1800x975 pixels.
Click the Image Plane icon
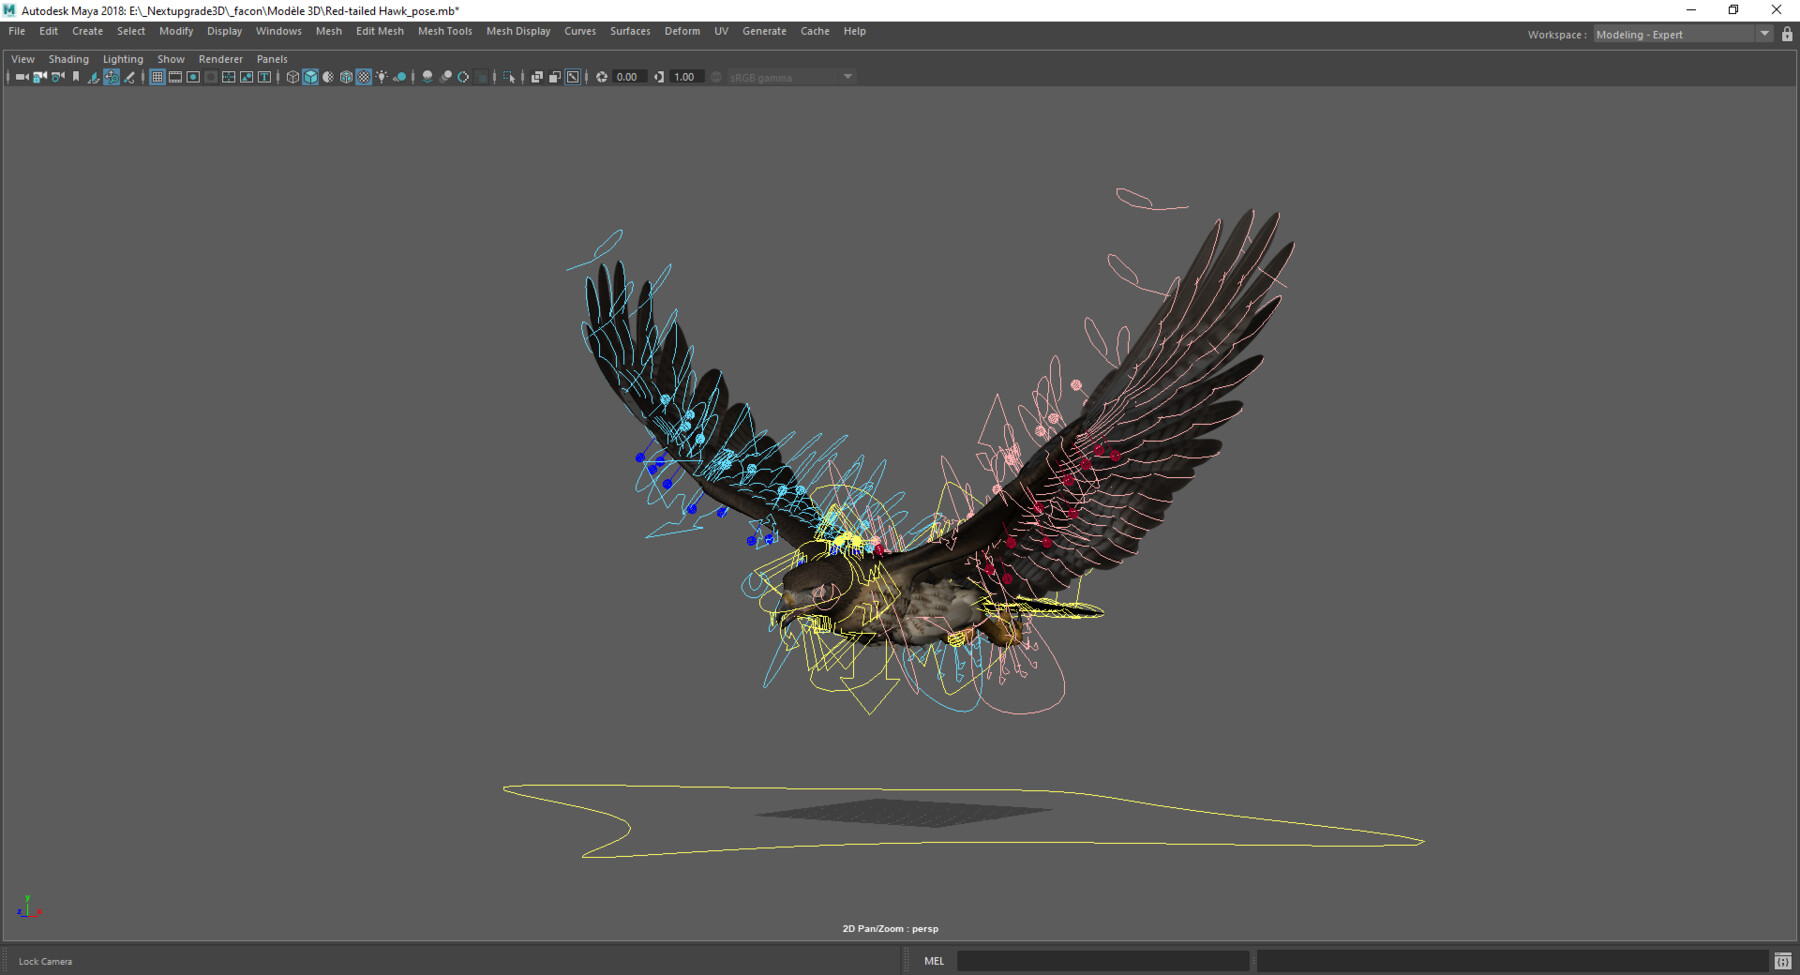[x=94, y=77]
